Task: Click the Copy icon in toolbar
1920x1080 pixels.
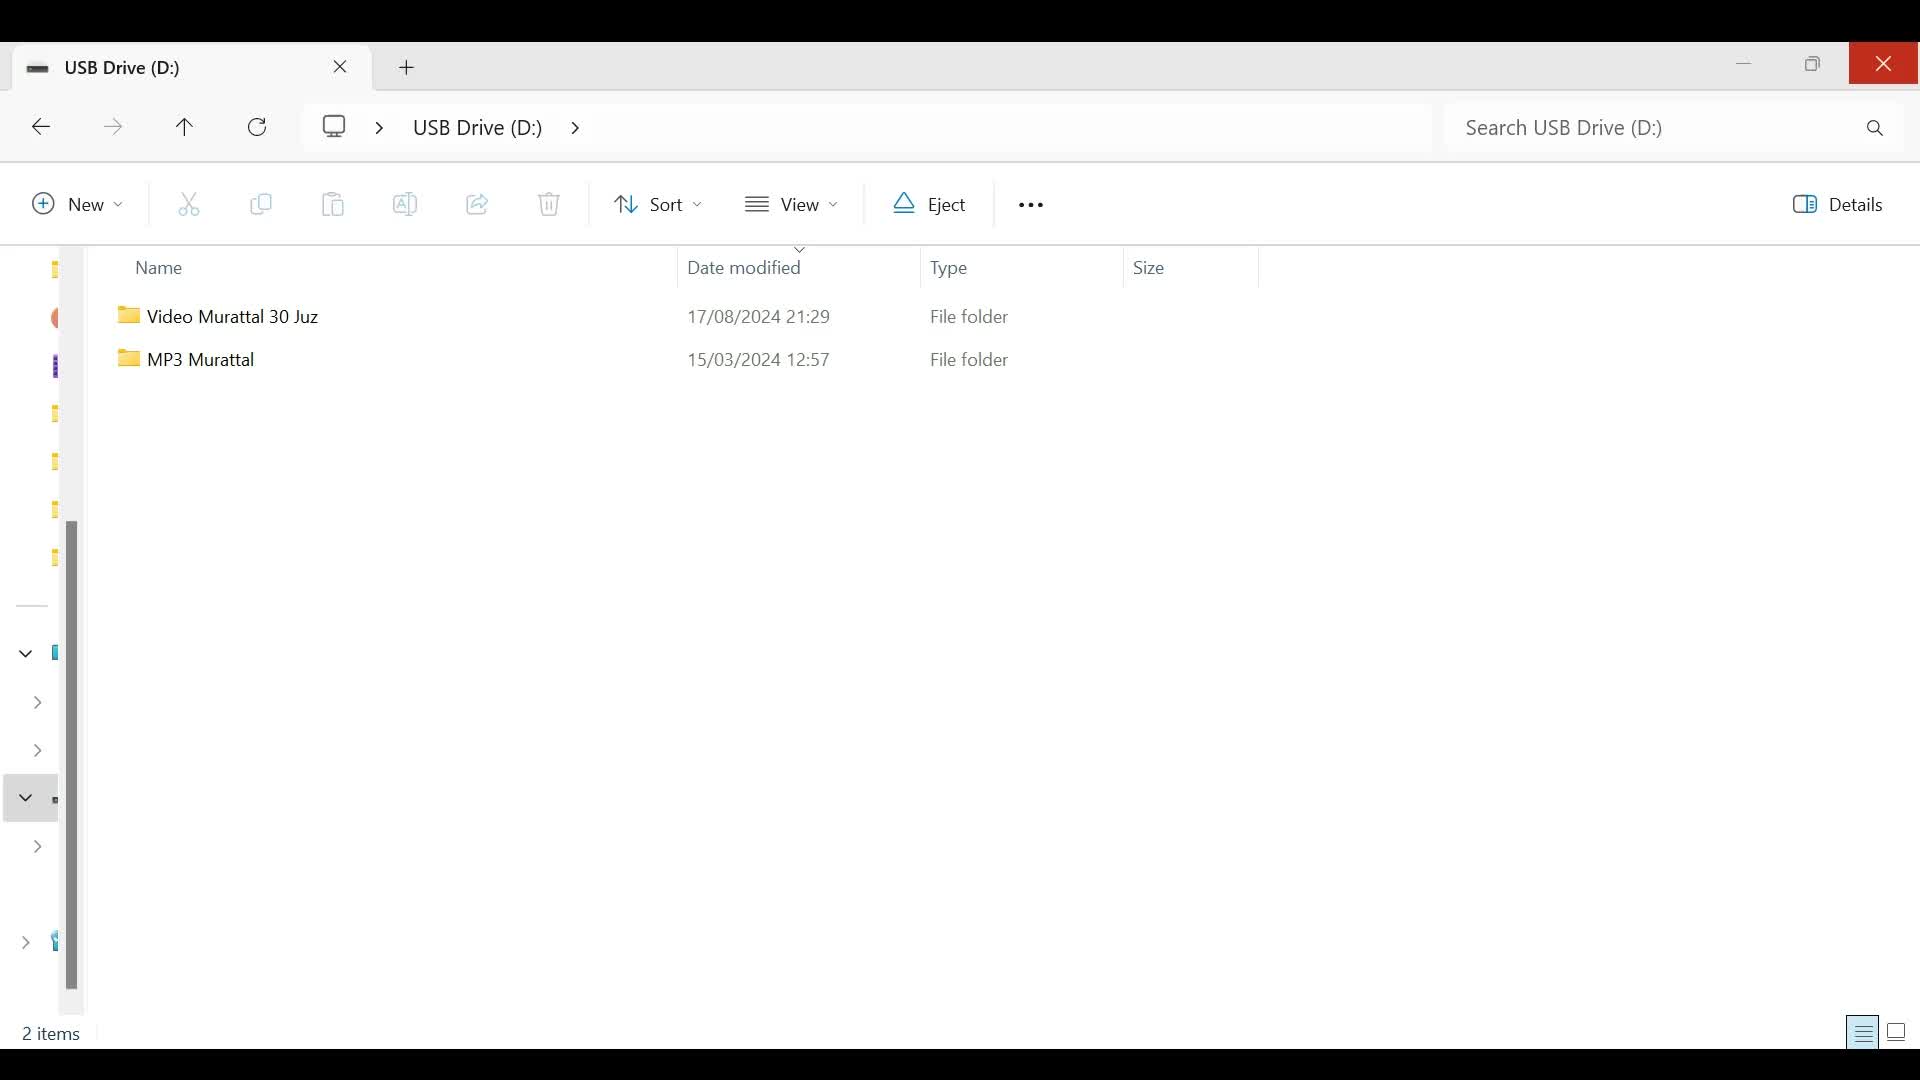Action: [x=261, y=205]
